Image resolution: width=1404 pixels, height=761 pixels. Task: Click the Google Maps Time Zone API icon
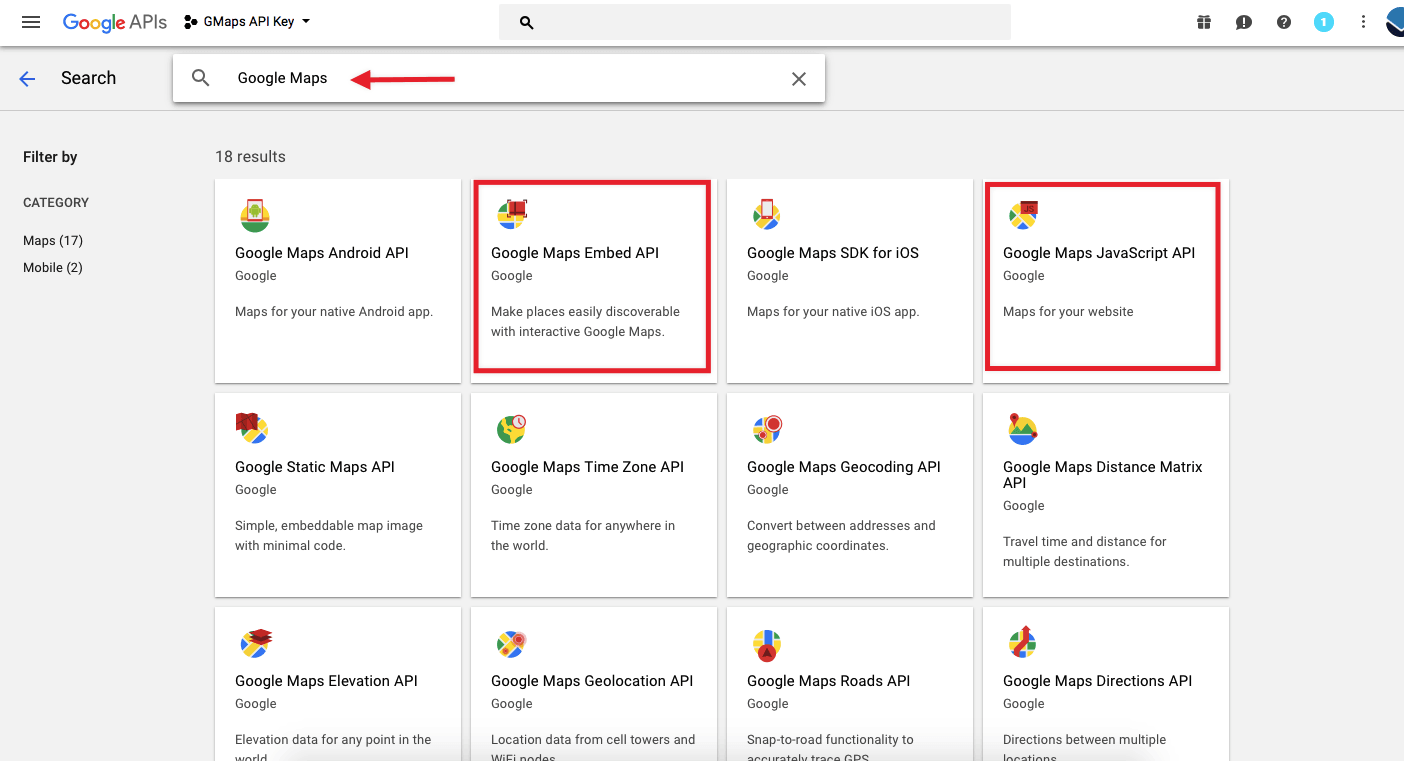pos(511,429)
